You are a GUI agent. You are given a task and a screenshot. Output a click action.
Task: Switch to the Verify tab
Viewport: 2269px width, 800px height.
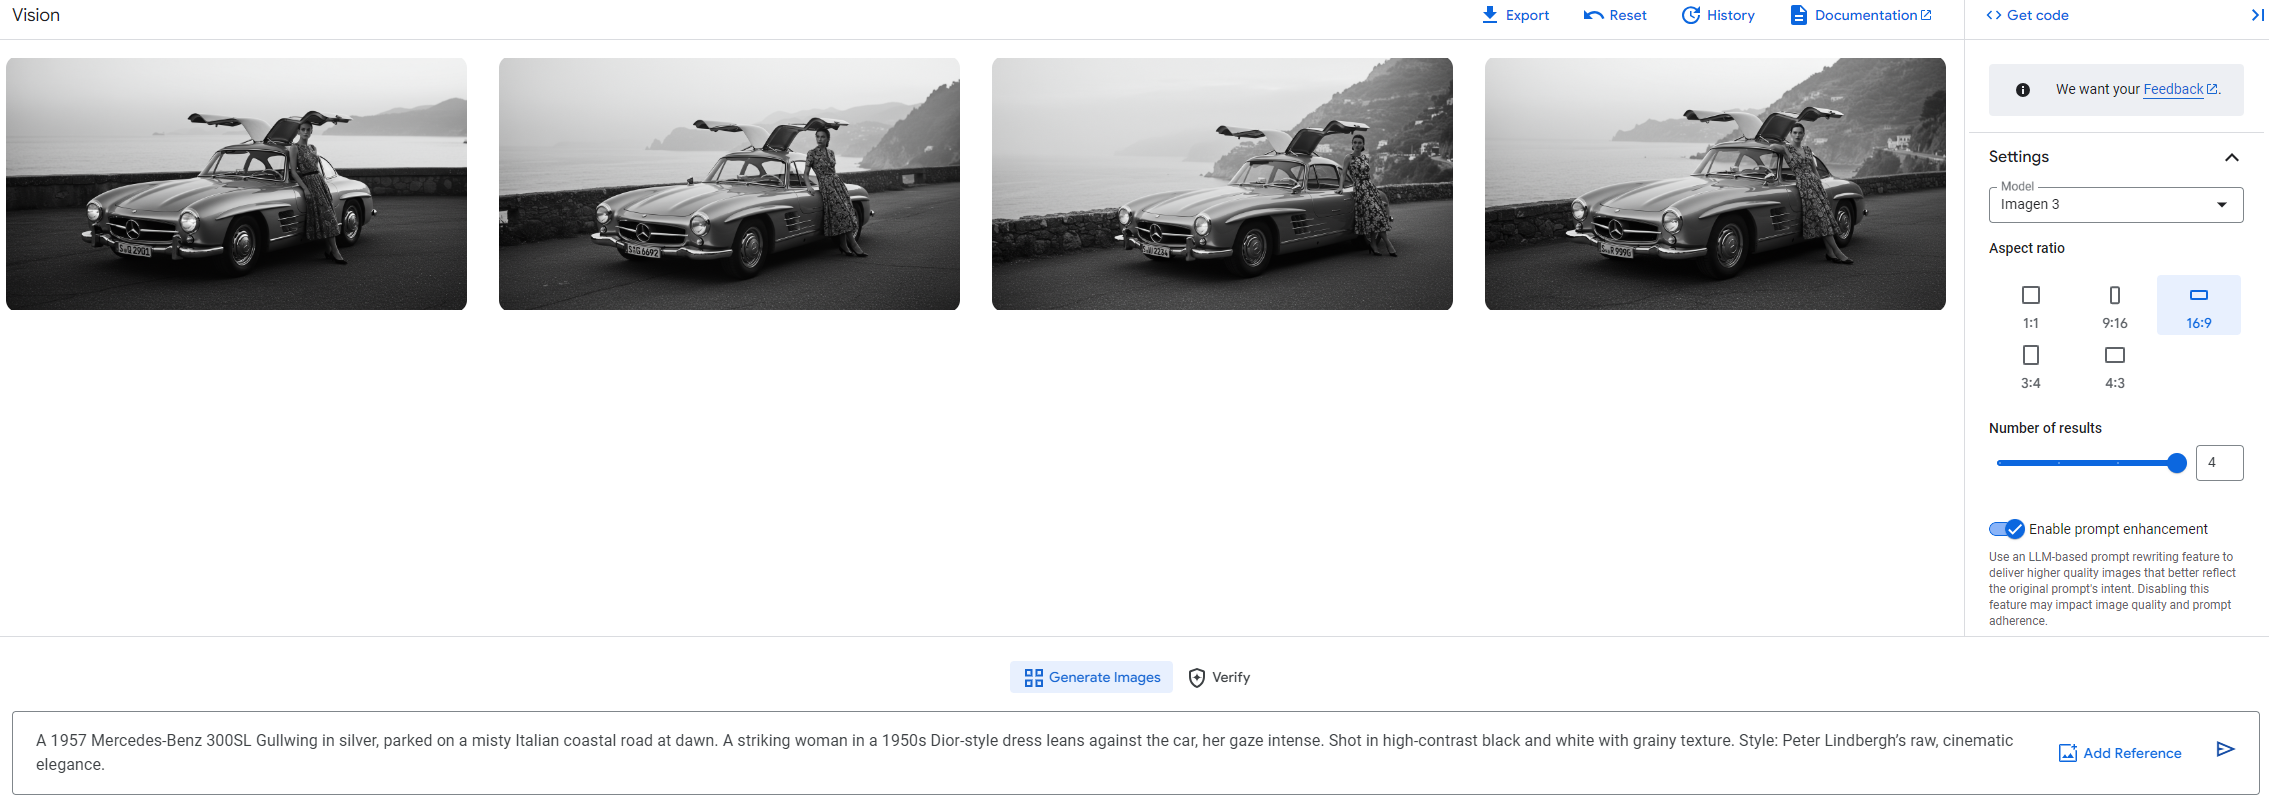[x=1220, y=677]
